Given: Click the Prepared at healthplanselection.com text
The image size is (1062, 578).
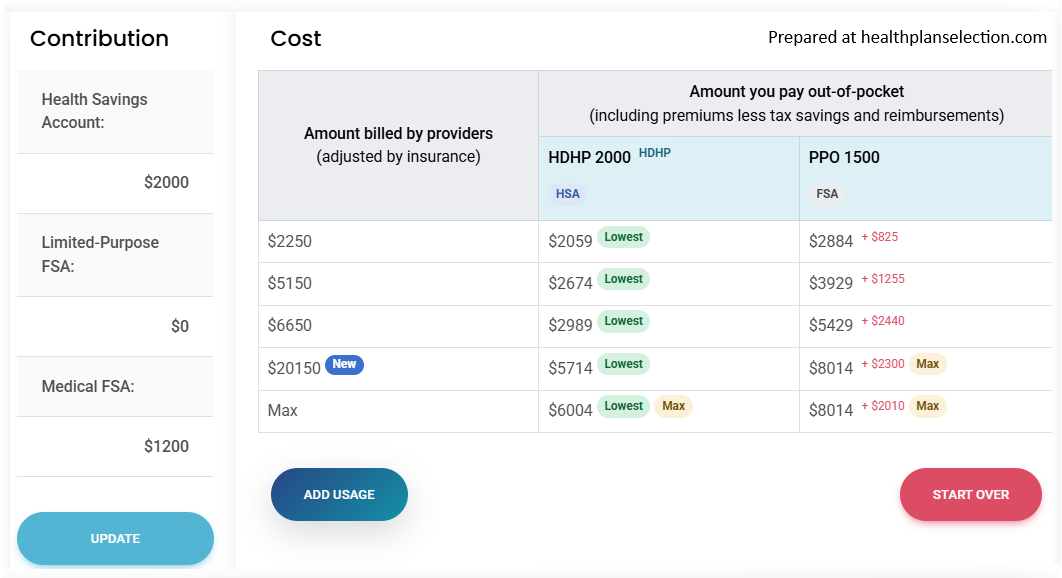Looking at the screenshot, I should (x=908, y=38).
